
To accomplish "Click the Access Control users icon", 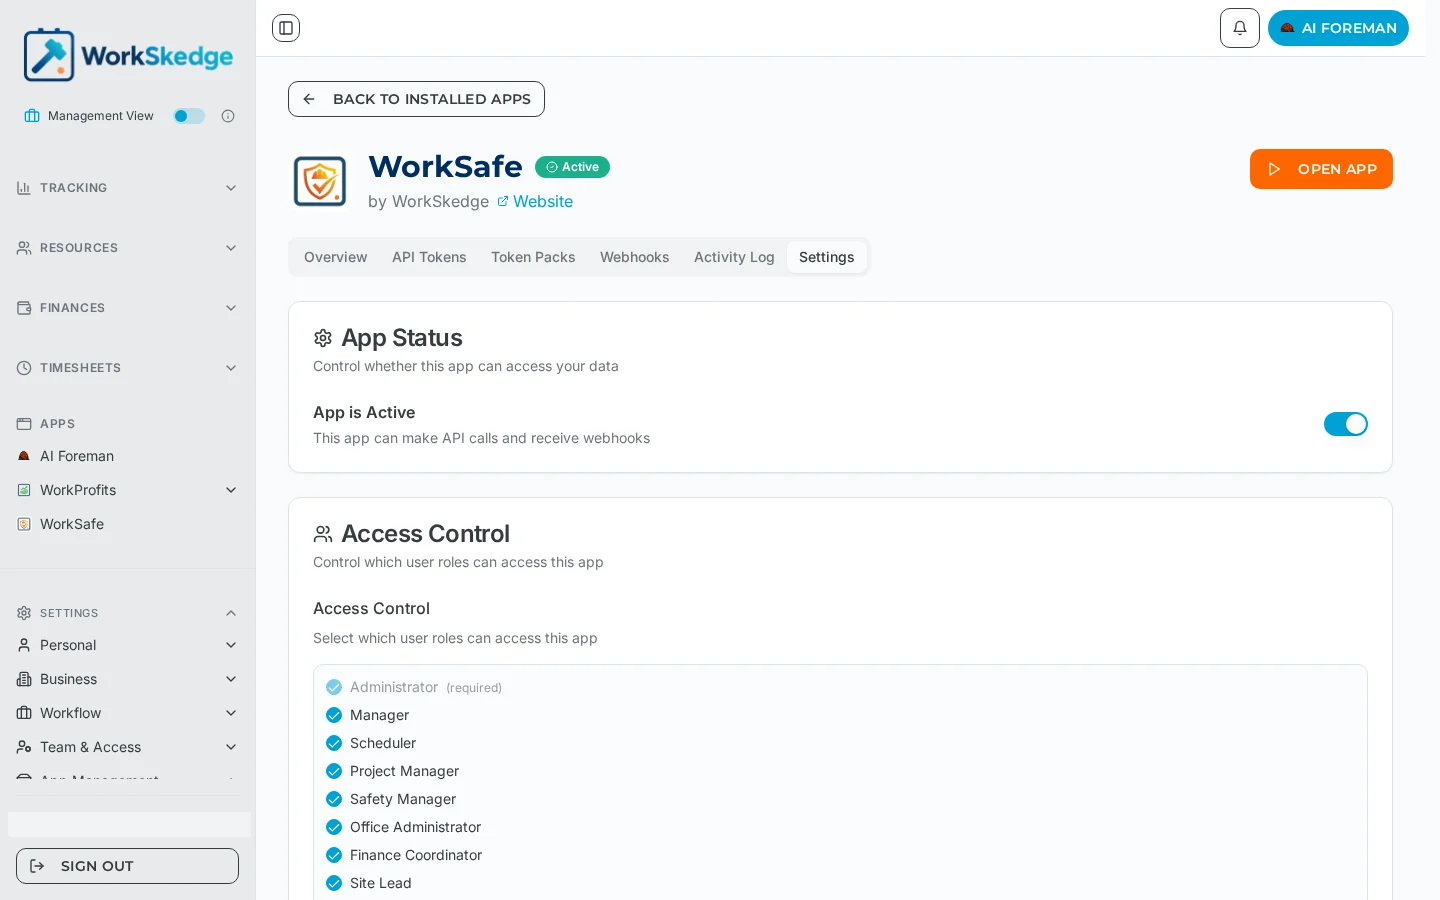I will pyautogui.click(x=323, y=534).
